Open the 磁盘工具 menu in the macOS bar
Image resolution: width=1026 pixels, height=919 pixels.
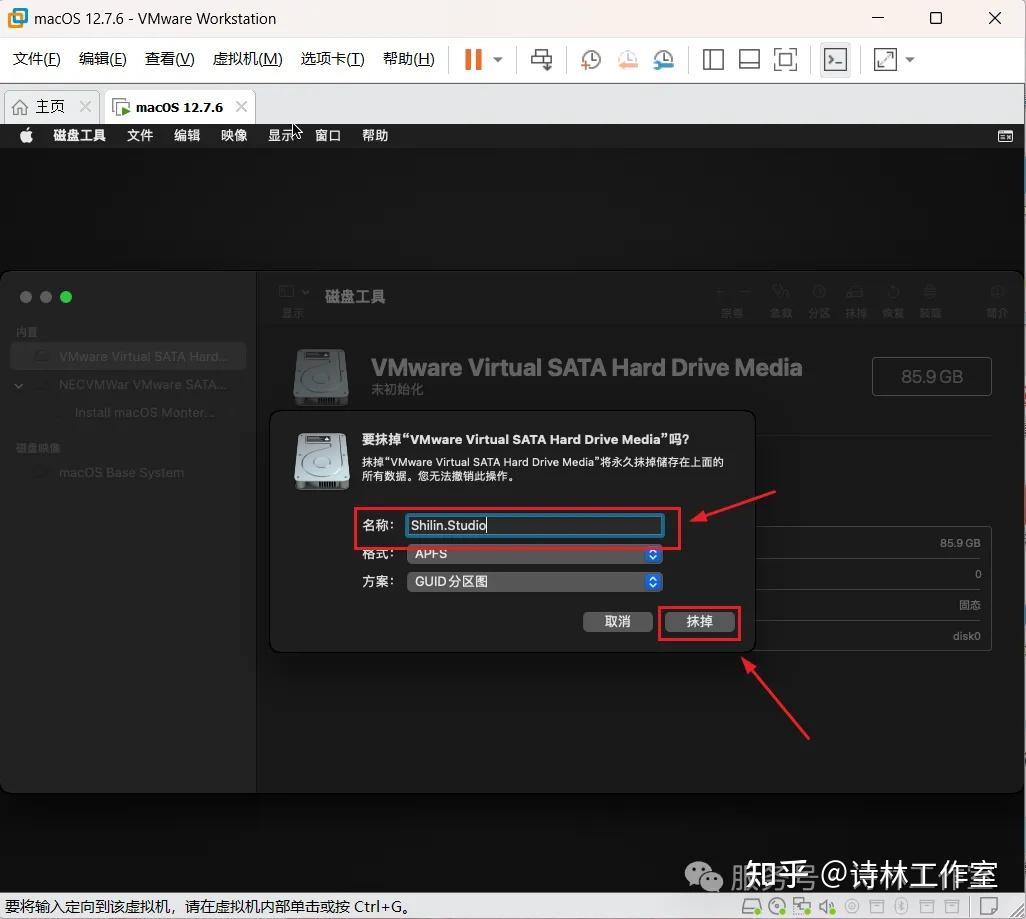click(x=79, y=135)
